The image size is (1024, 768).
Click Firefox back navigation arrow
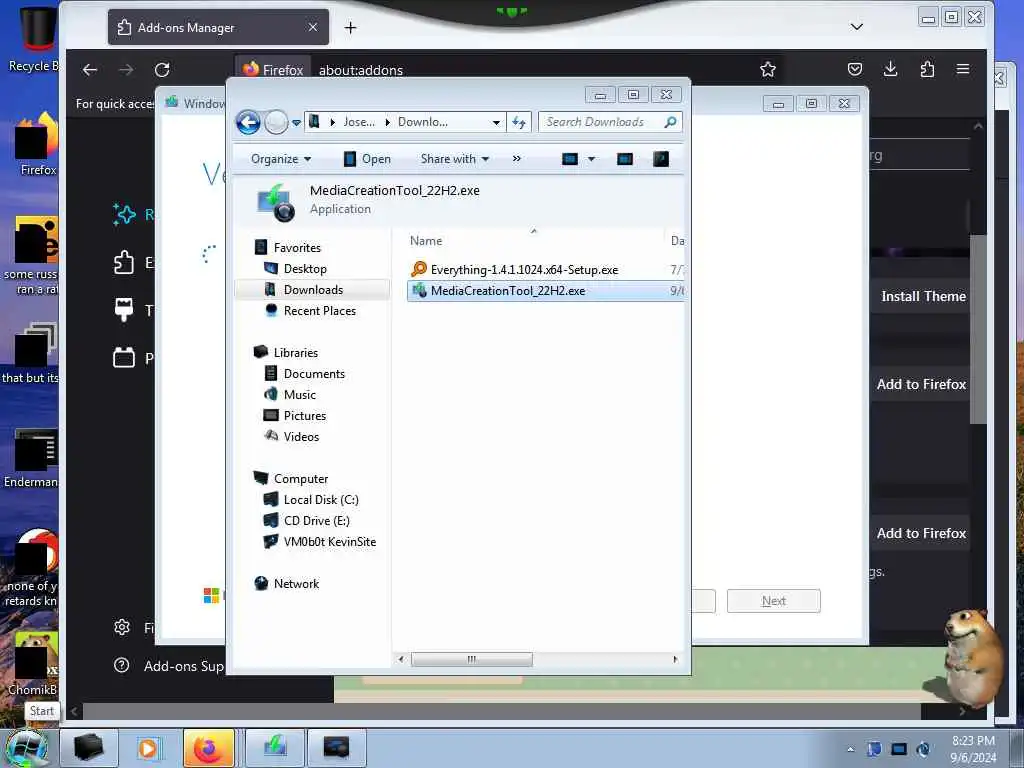coord(90,70)
